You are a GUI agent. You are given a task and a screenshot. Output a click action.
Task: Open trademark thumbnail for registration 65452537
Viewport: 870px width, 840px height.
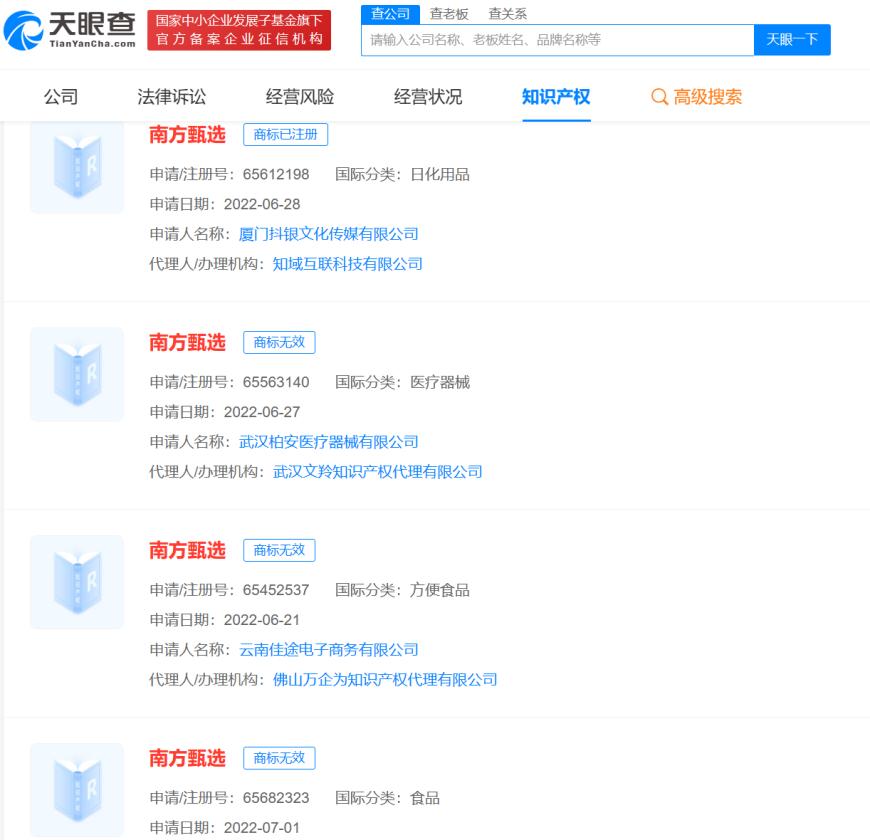77,582
